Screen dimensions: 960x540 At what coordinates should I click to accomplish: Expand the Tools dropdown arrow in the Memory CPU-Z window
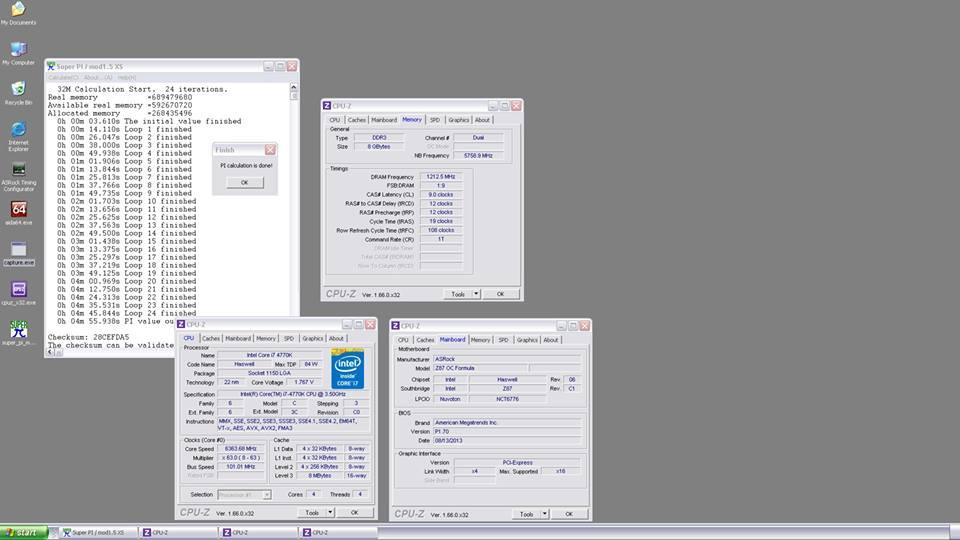tap(476, 294)
